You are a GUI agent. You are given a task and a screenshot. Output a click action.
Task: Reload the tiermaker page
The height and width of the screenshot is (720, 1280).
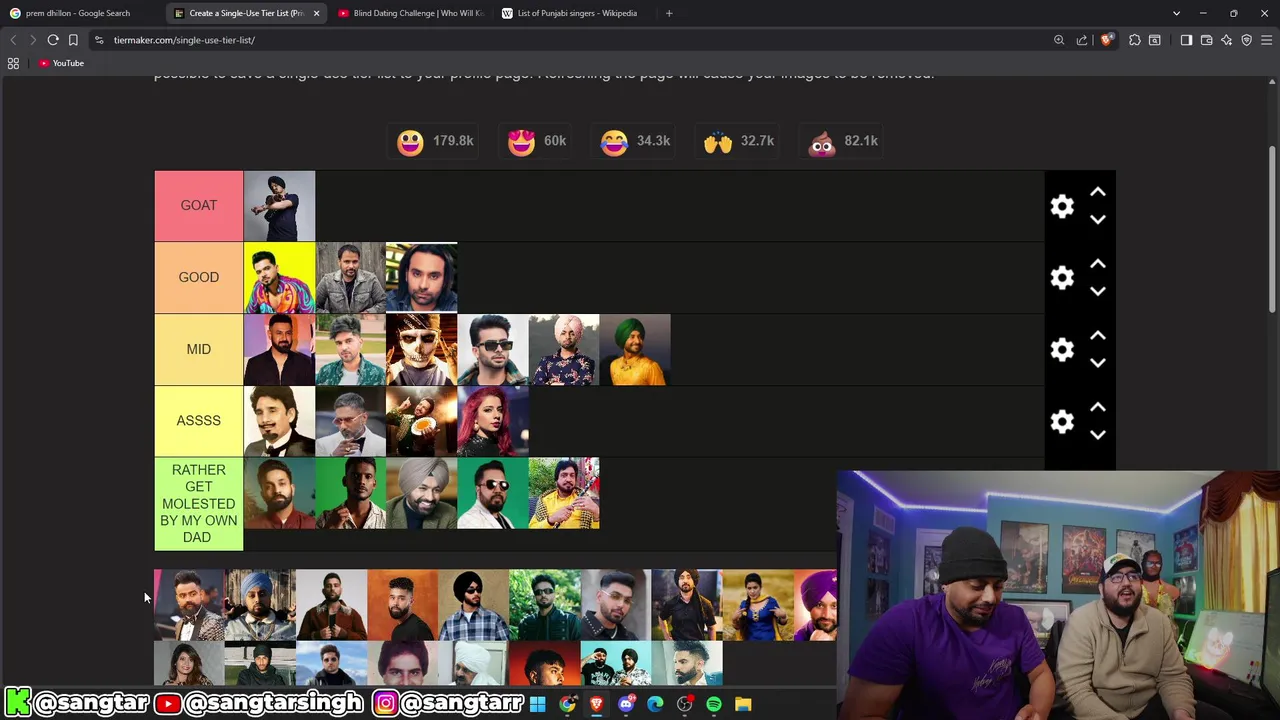53,40
